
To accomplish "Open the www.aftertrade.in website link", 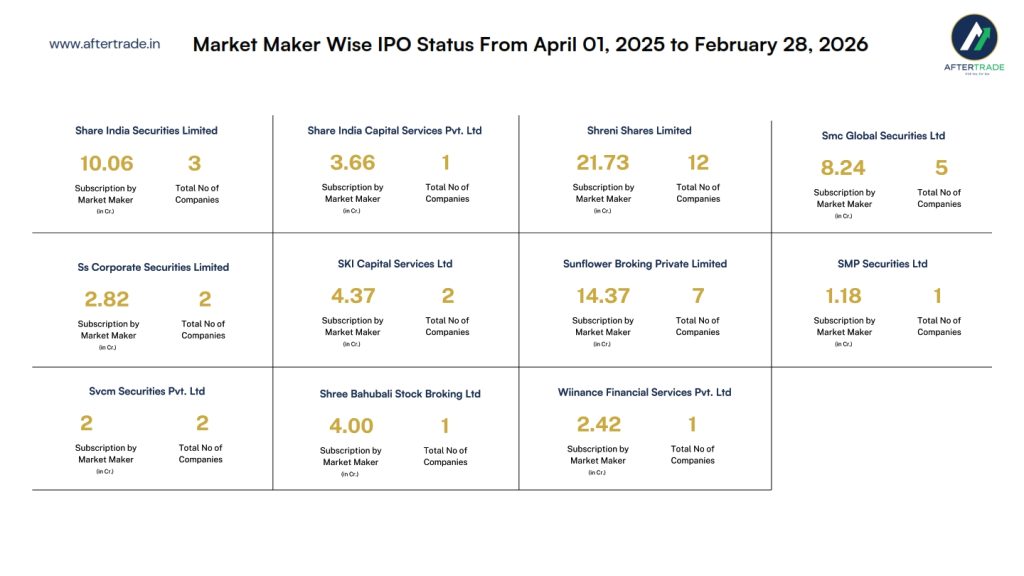I will click(x=105, y=44).
